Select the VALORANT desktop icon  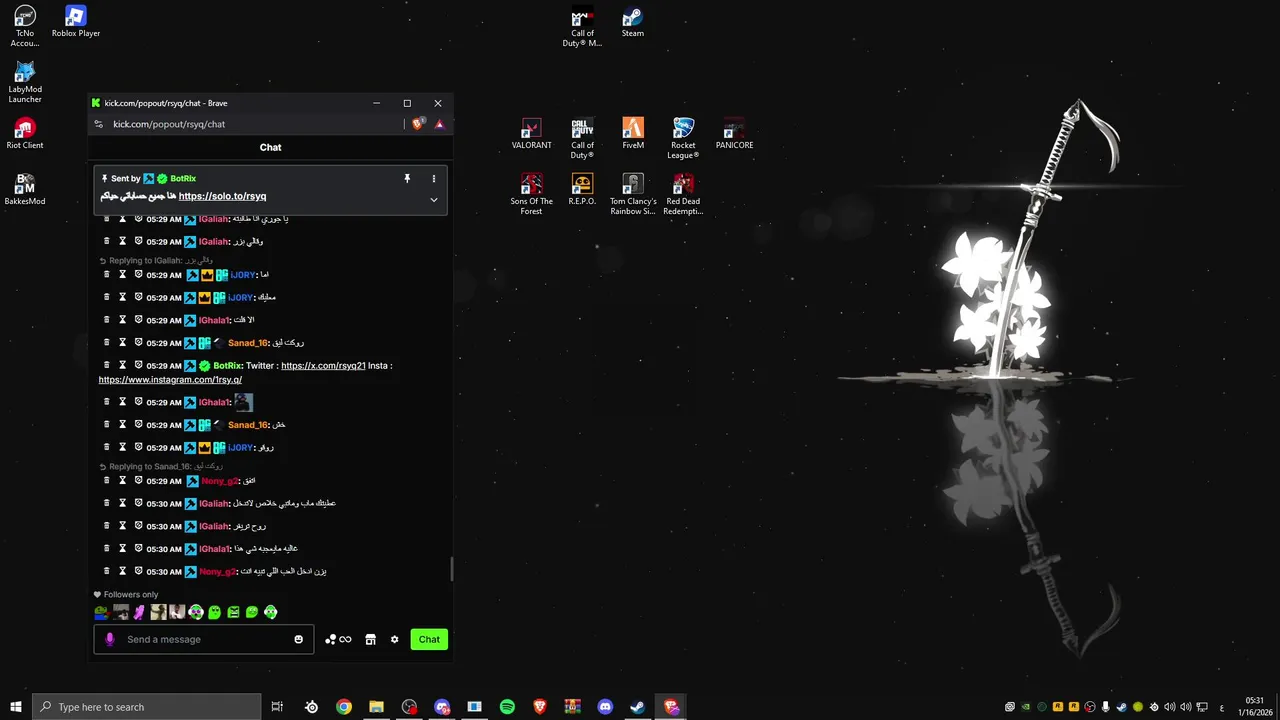tap(532, 134)
